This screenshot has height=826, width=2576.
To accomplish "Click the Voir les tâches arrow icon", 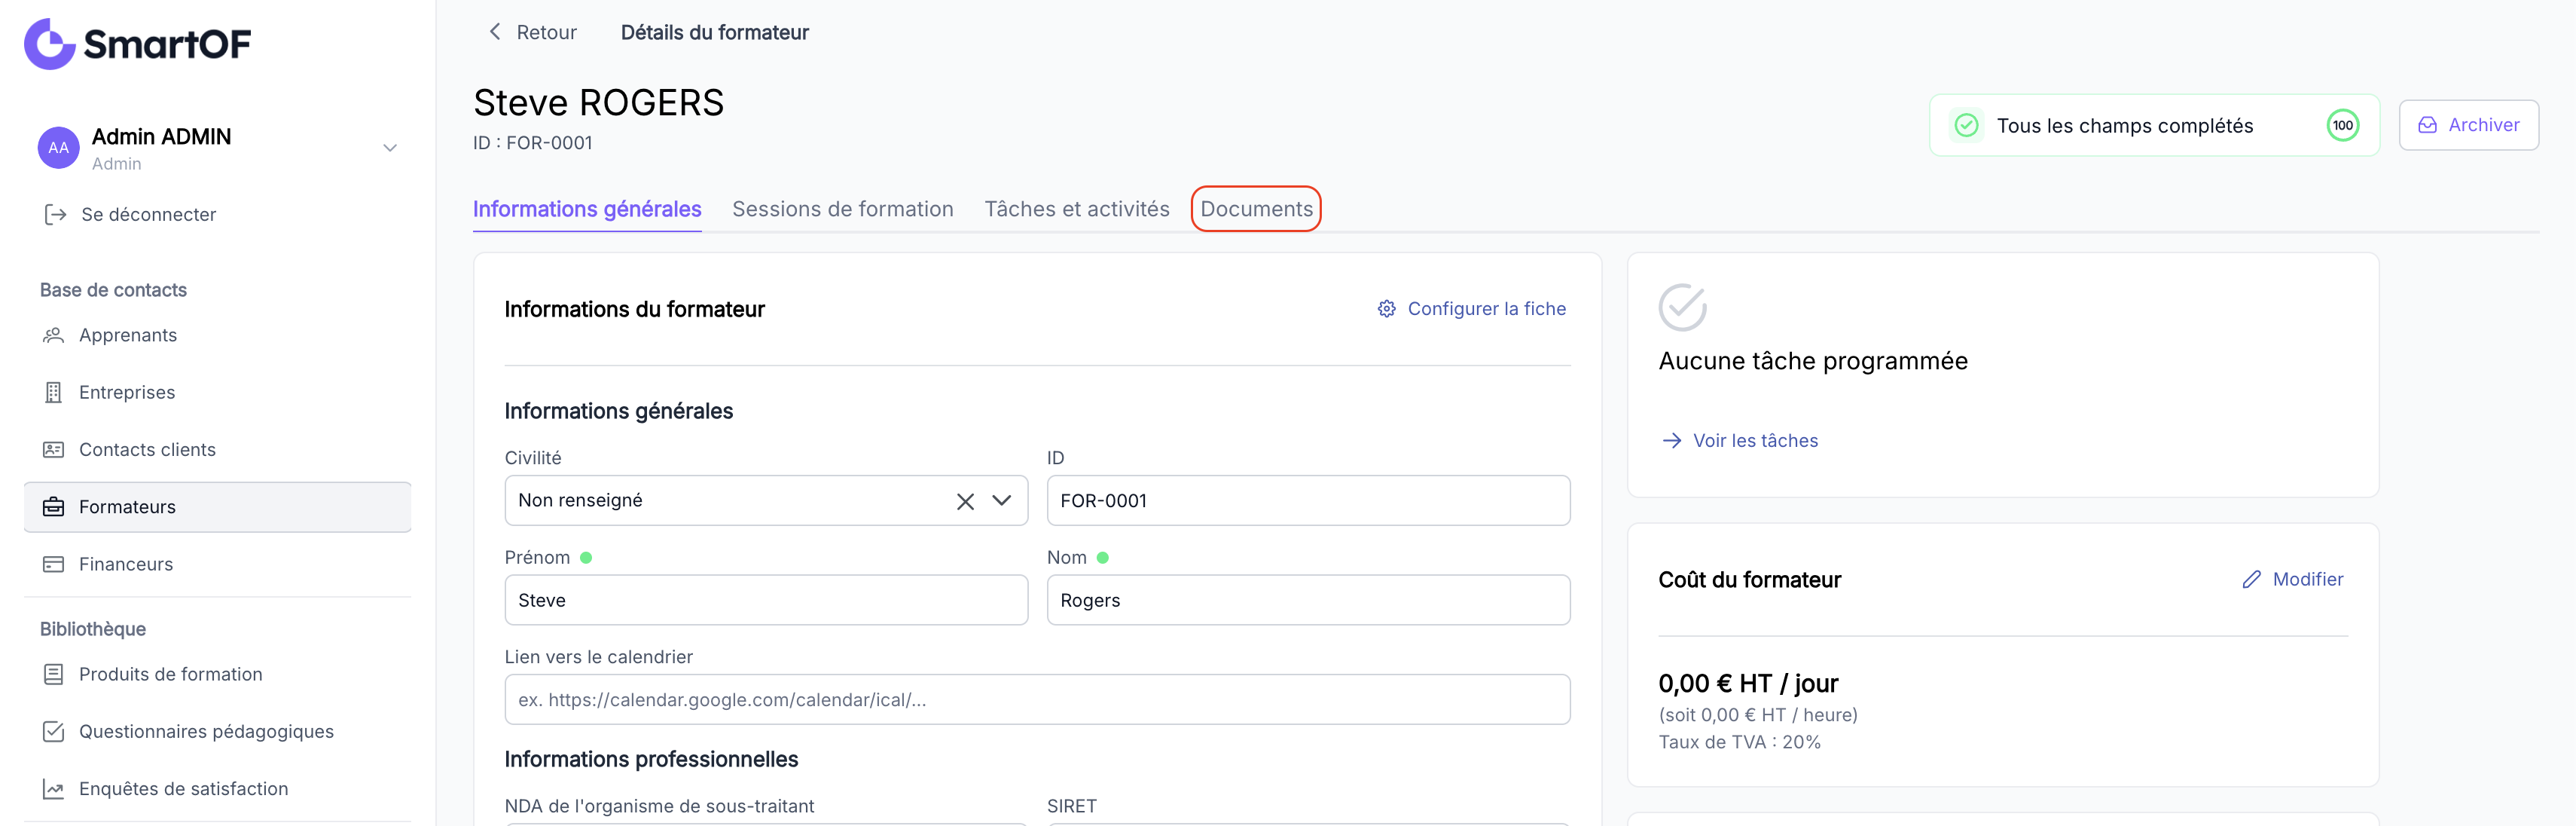I will (1671, 441).
